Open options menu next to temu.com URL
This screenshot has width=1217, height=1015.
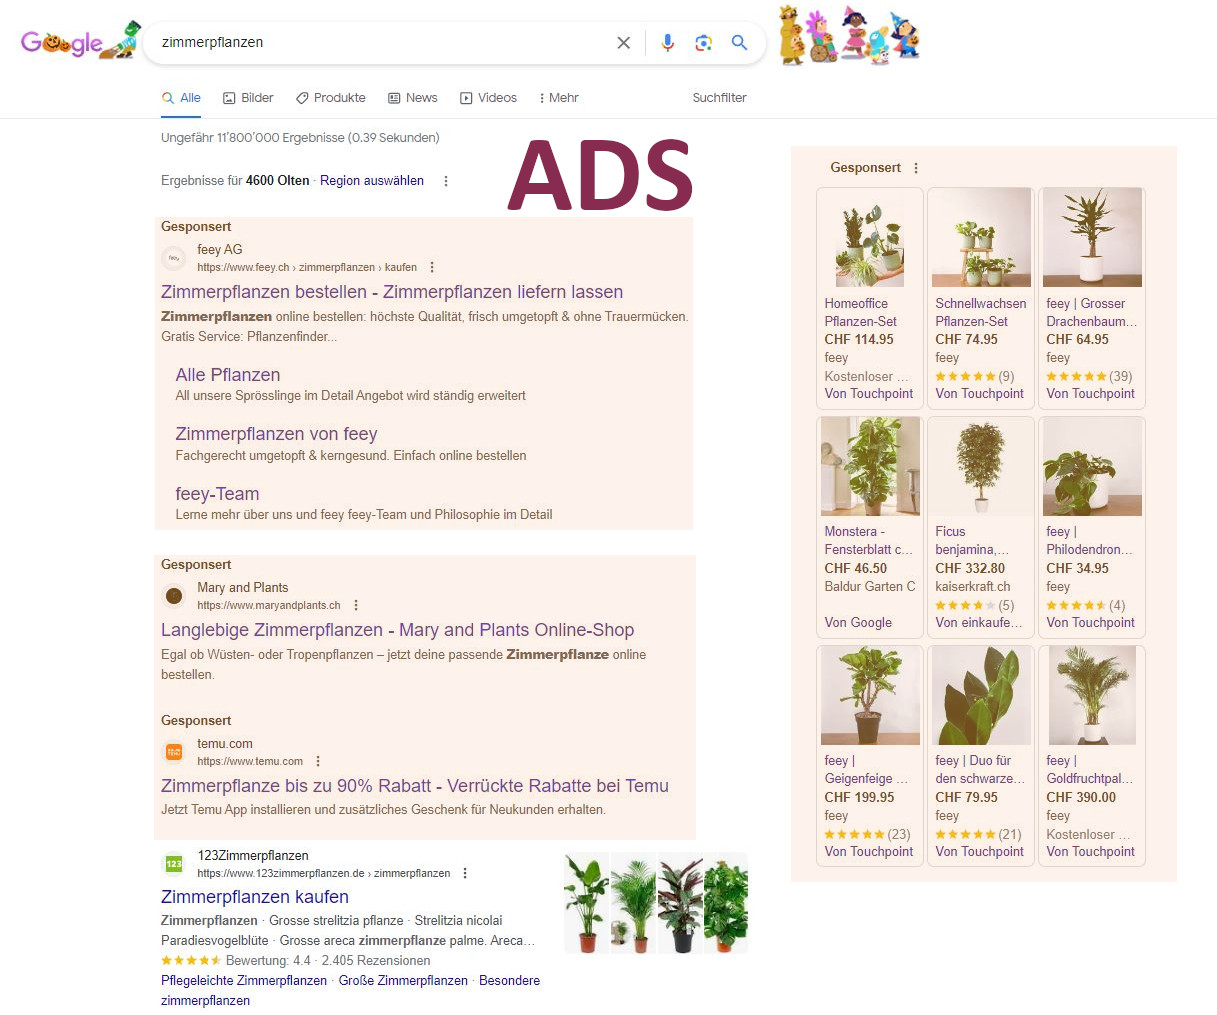pos(318,761)
